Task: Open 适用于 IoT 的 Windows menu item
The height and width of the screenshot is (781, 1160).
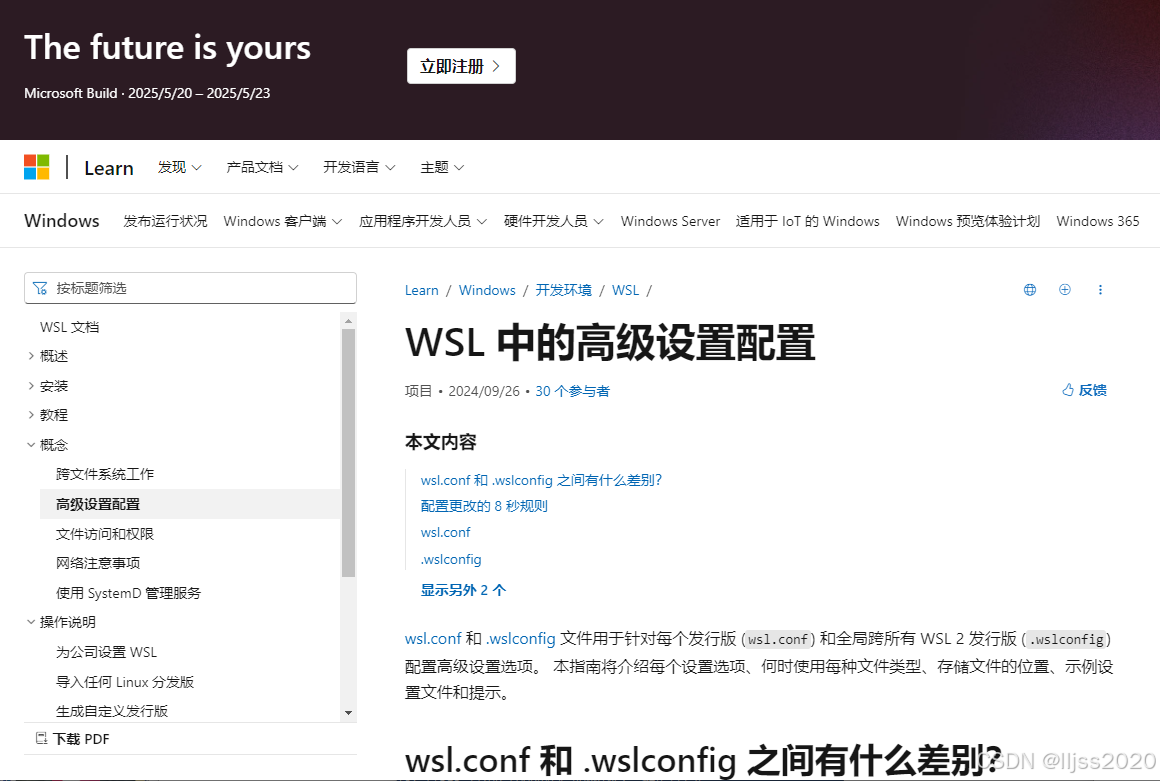Action: click(808, 221)
